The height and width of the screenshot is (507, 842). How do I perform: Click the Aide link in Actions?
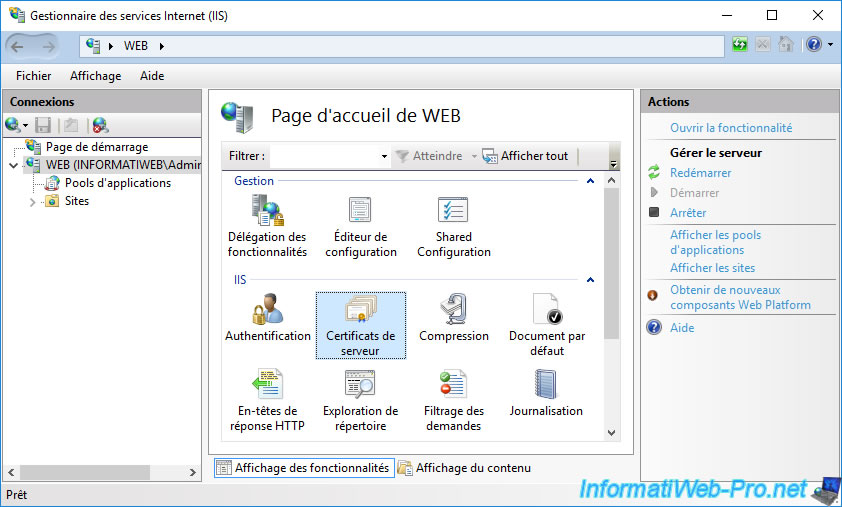click(682, 328)
